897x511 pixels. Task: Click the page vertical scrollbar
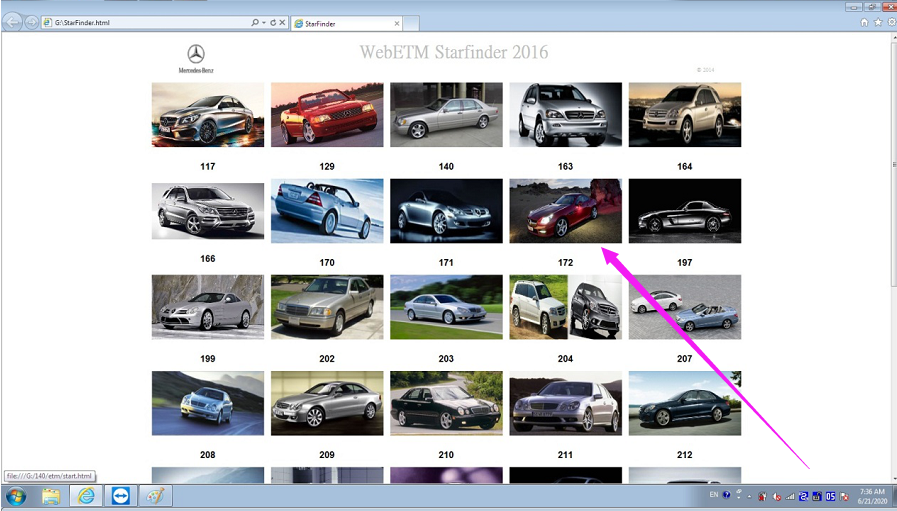click(893, 258)
